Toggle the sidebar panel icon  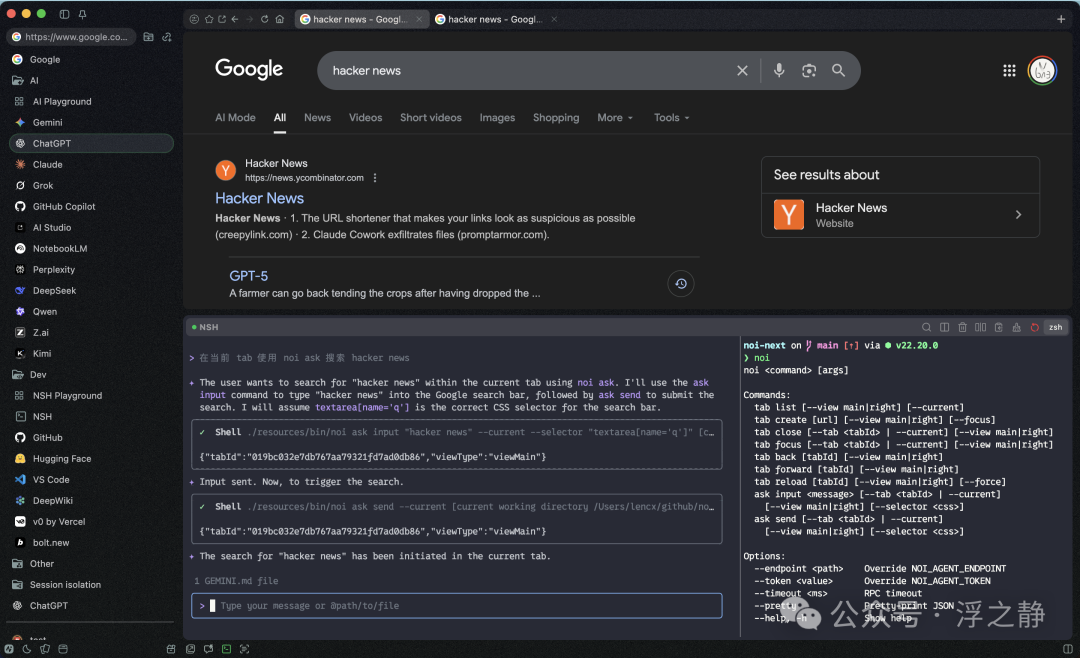pos(64,14)
